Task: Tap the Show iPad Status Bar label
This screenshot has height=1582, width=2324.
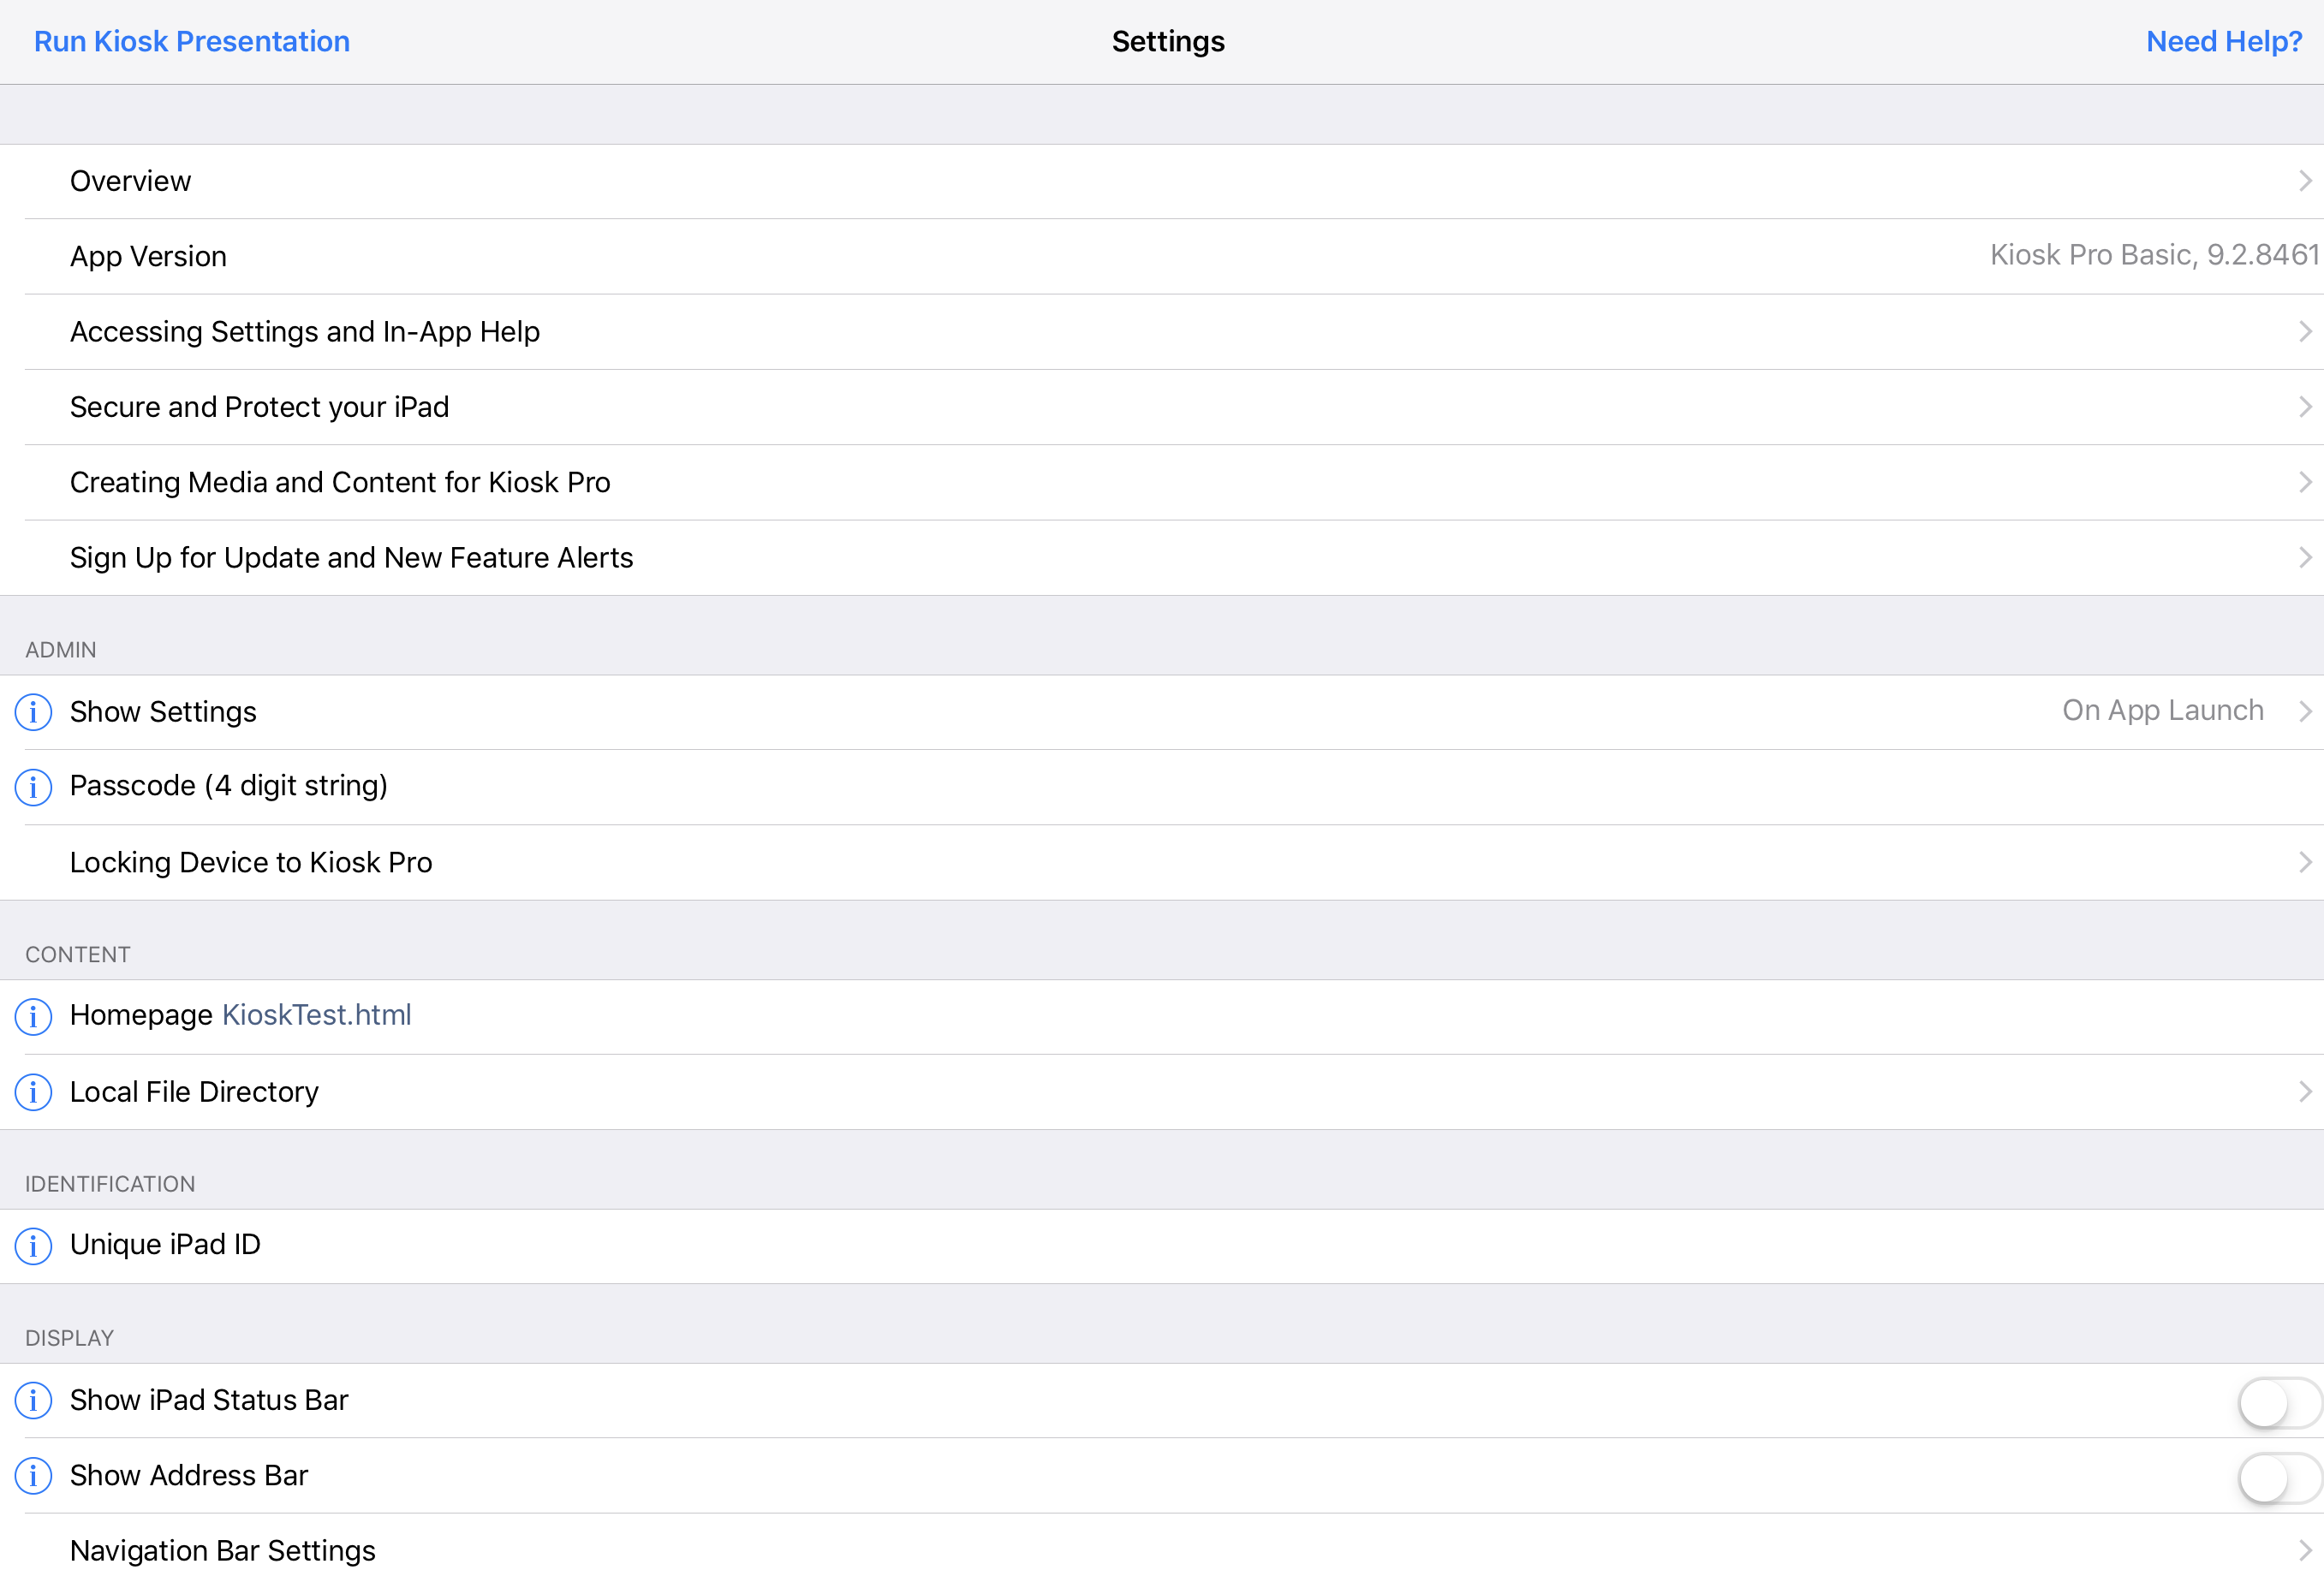Action: (209, 1400)
